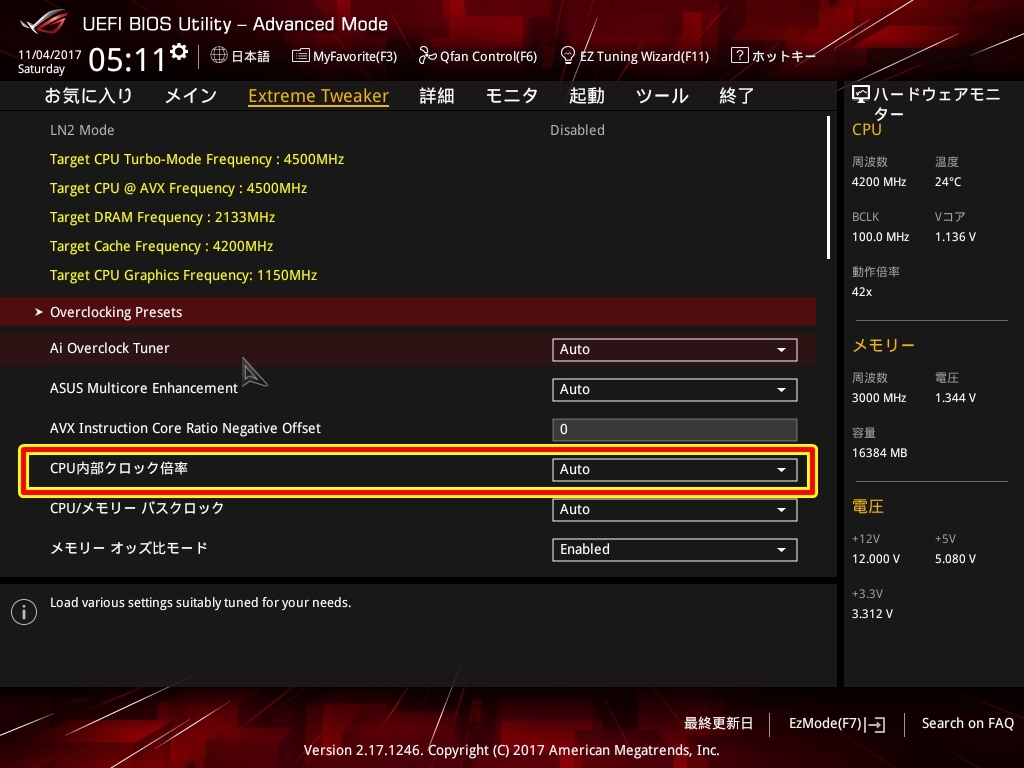Click the +12V 12.000 V reading

(x=876, y=559)
